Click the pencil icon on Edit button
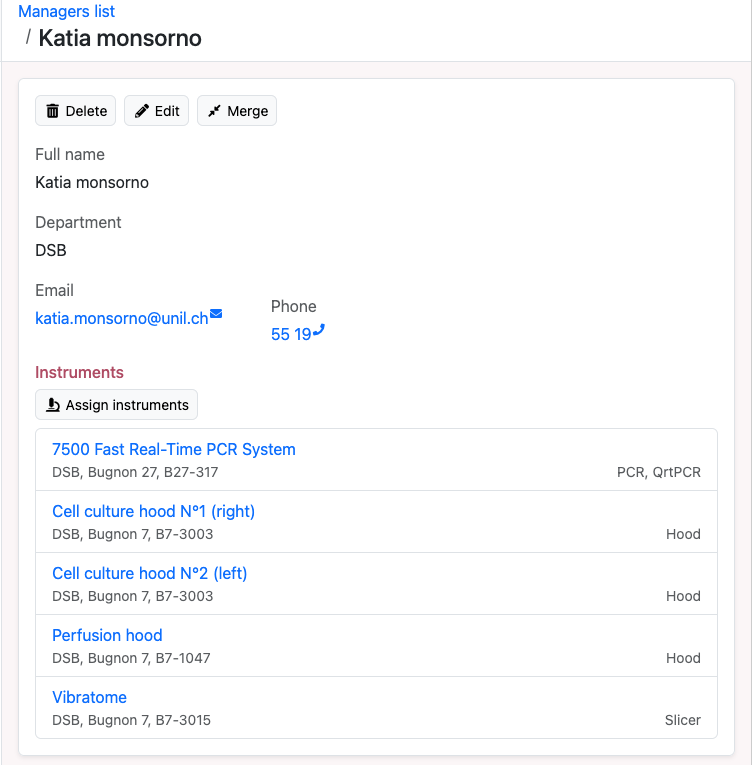The width and height of the screenshot is (754, 765). [142, 111]
